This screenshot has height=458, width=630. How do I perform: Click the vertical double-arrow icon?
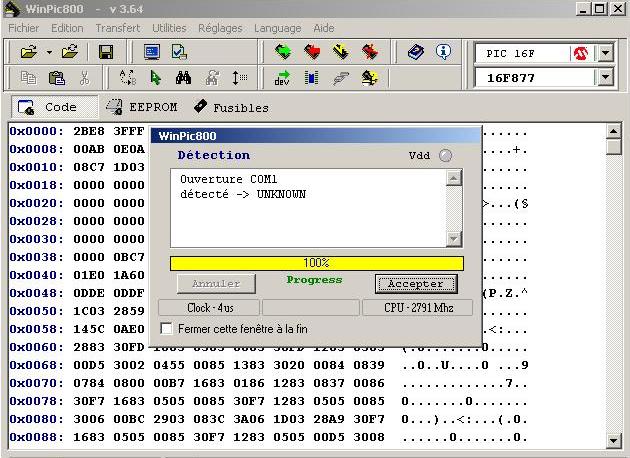[x=239, y=78]
